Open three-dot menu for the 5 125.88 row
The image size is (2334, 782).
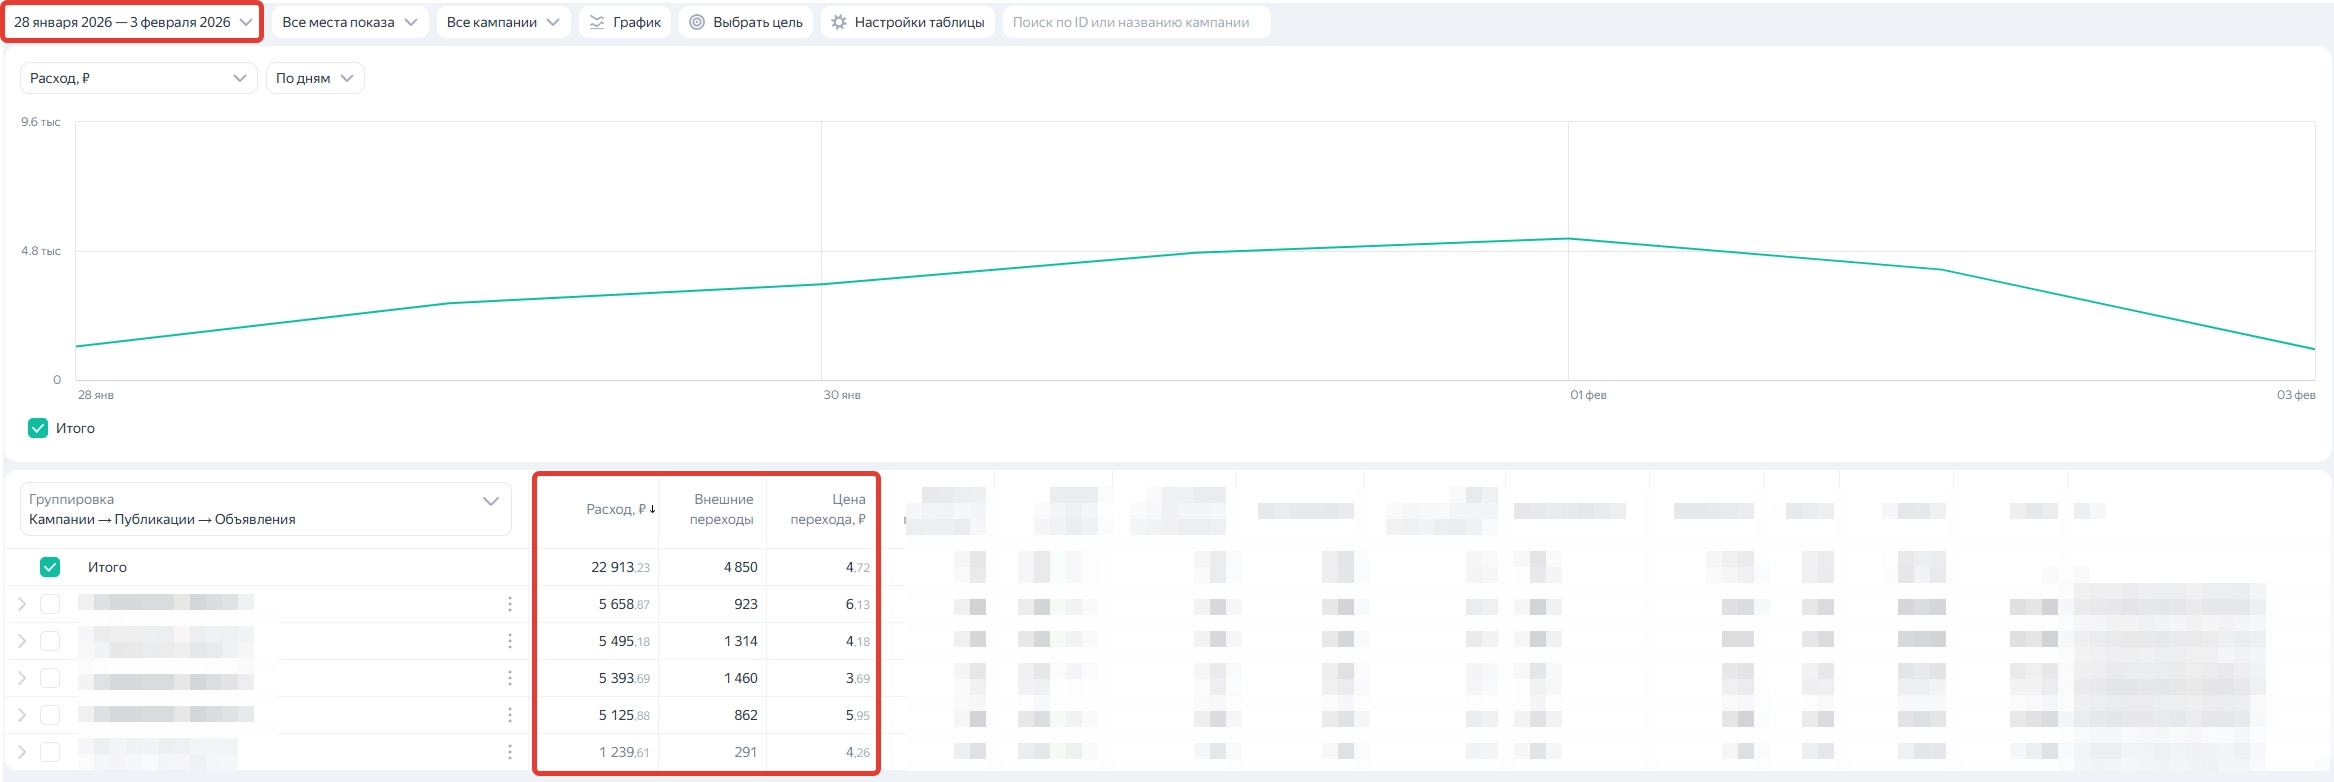[x=510, y=715]
